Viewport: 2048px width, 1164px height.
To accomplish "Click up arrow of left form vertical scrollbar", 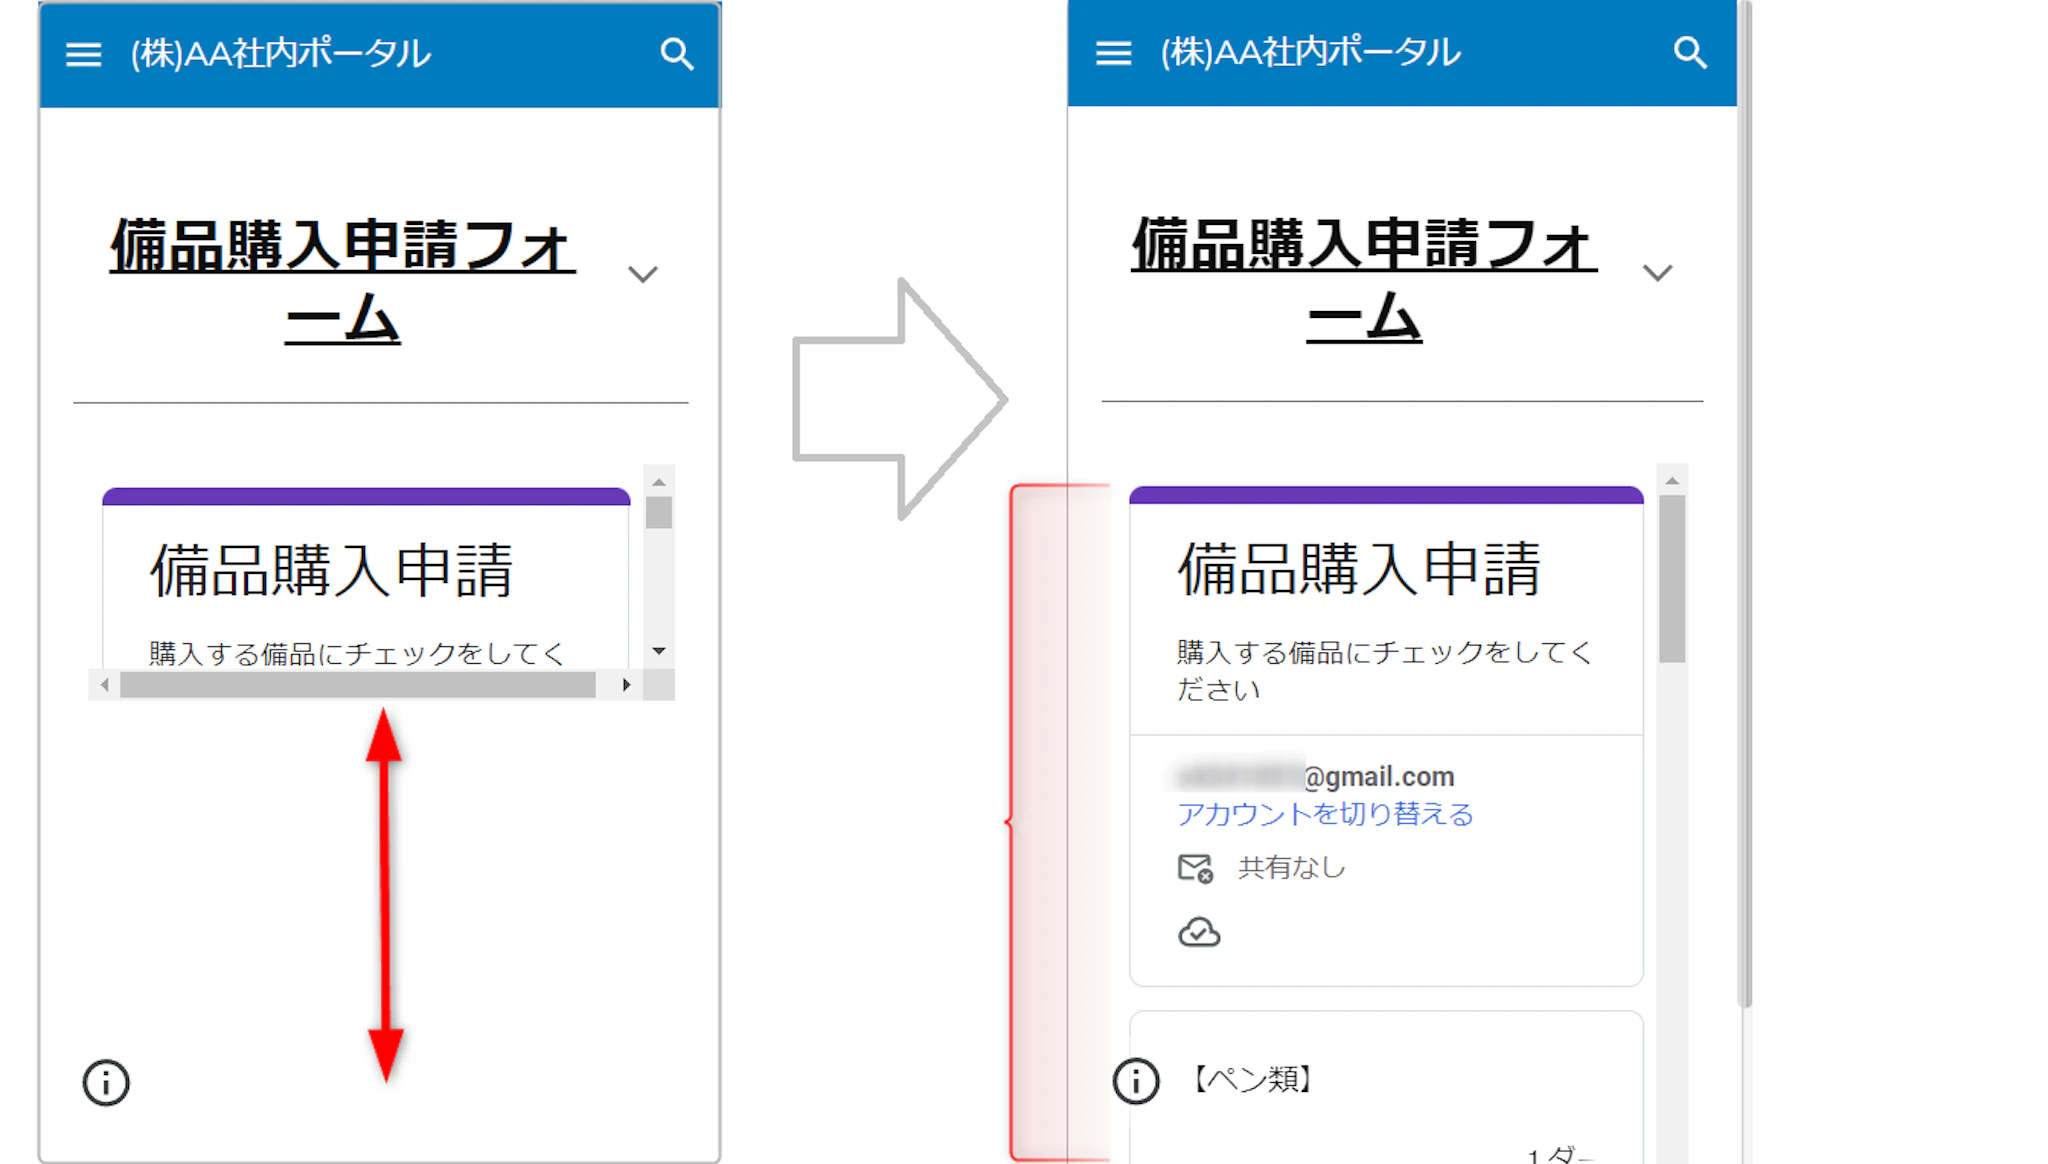I will click(659, 482).
